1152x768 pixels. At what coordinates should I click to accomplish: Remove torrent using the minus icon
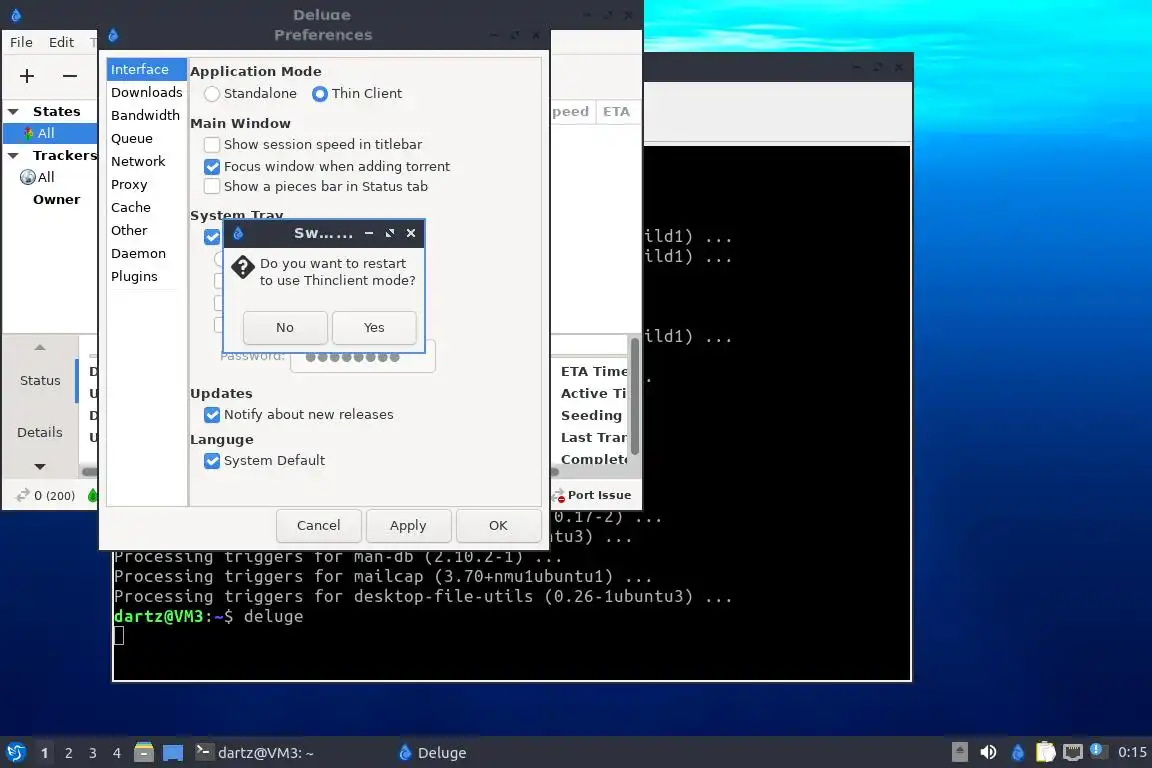tap(70, 76)
